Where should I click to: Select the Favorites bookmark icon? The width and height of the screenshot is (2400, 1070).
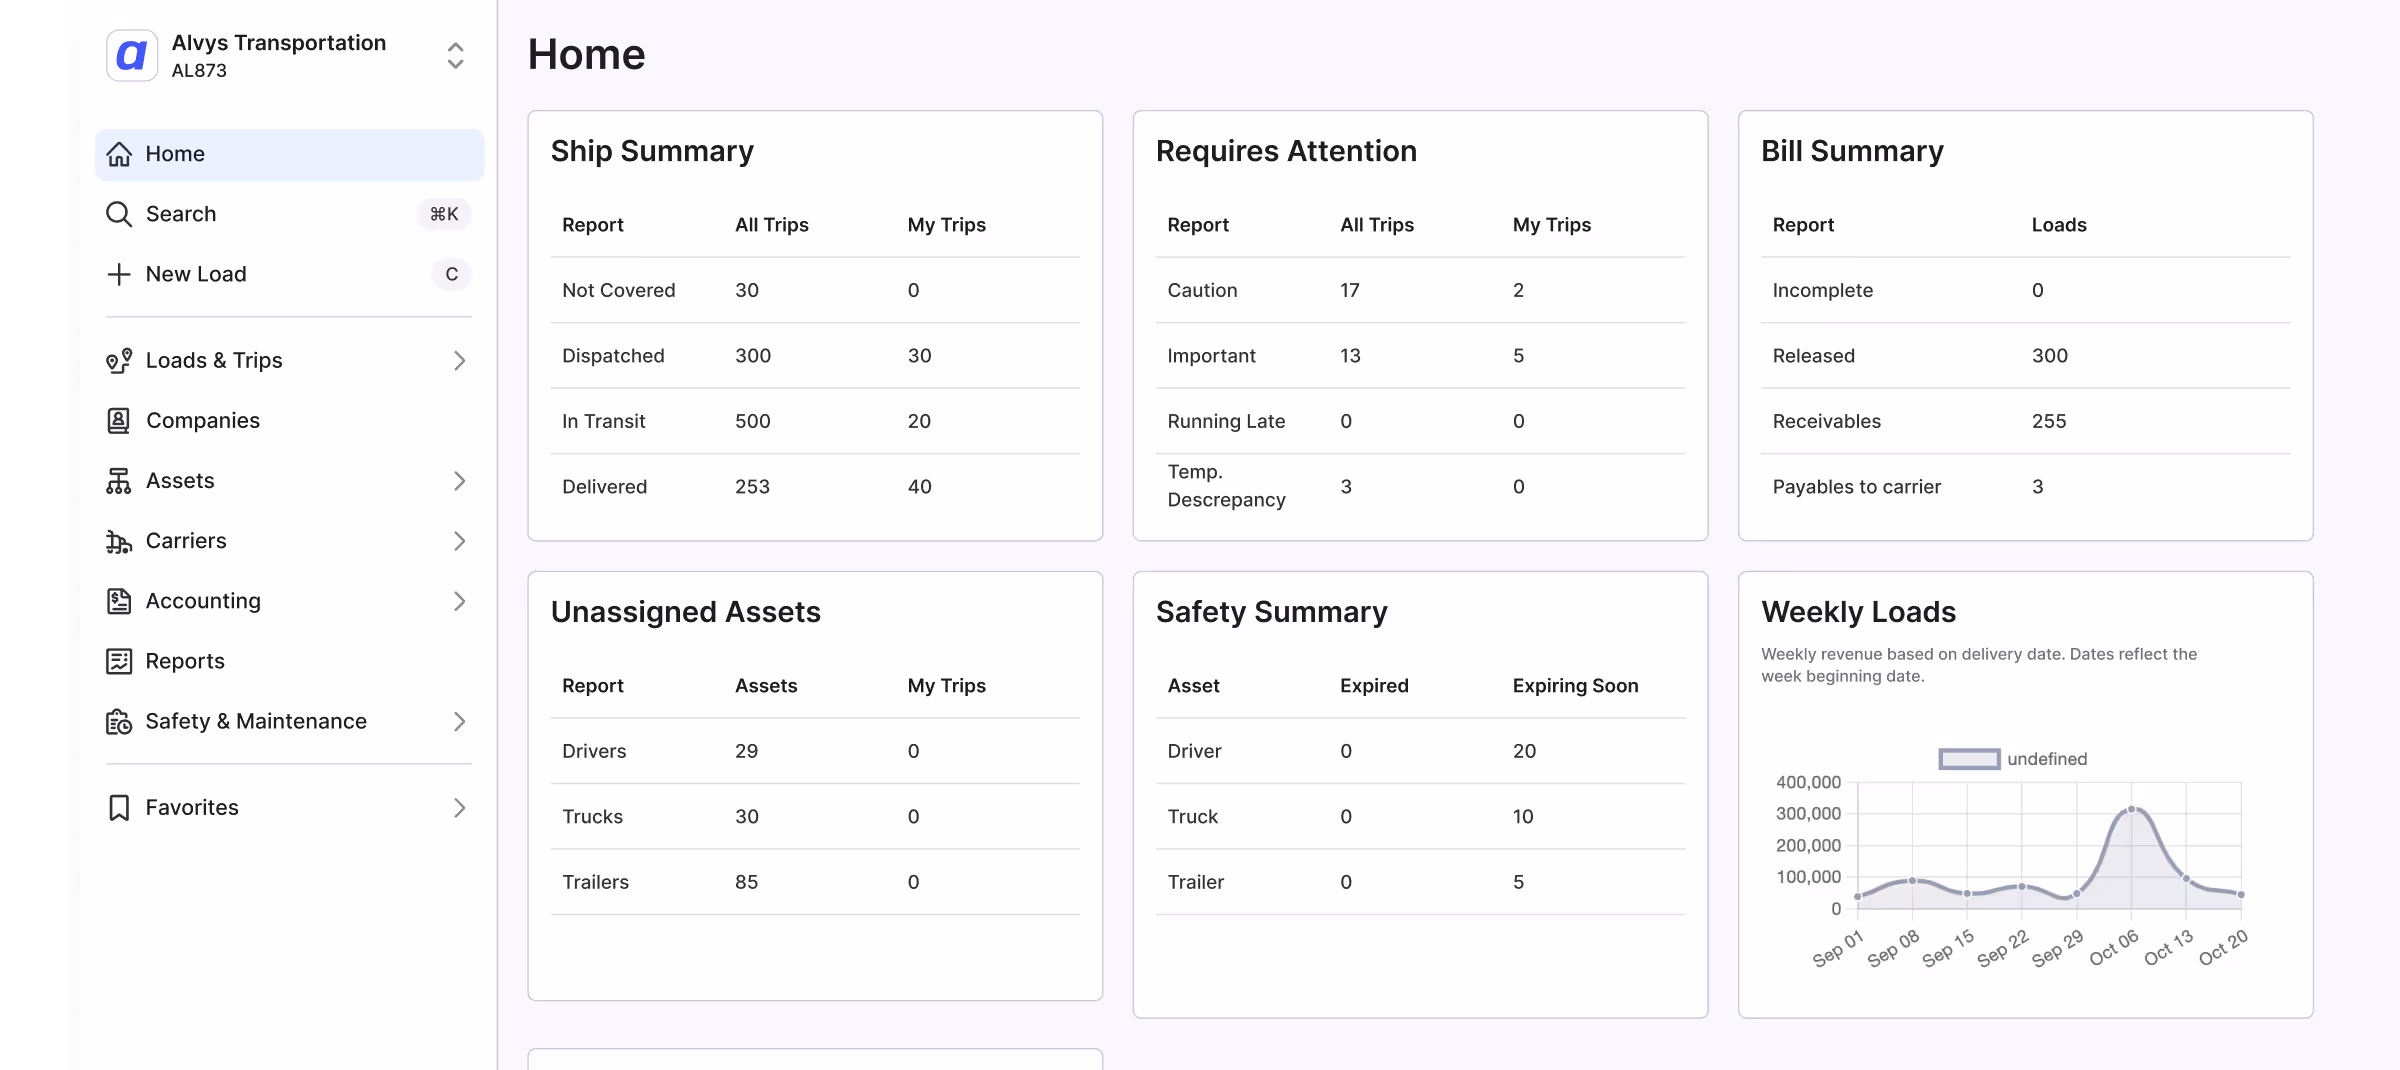120,807
